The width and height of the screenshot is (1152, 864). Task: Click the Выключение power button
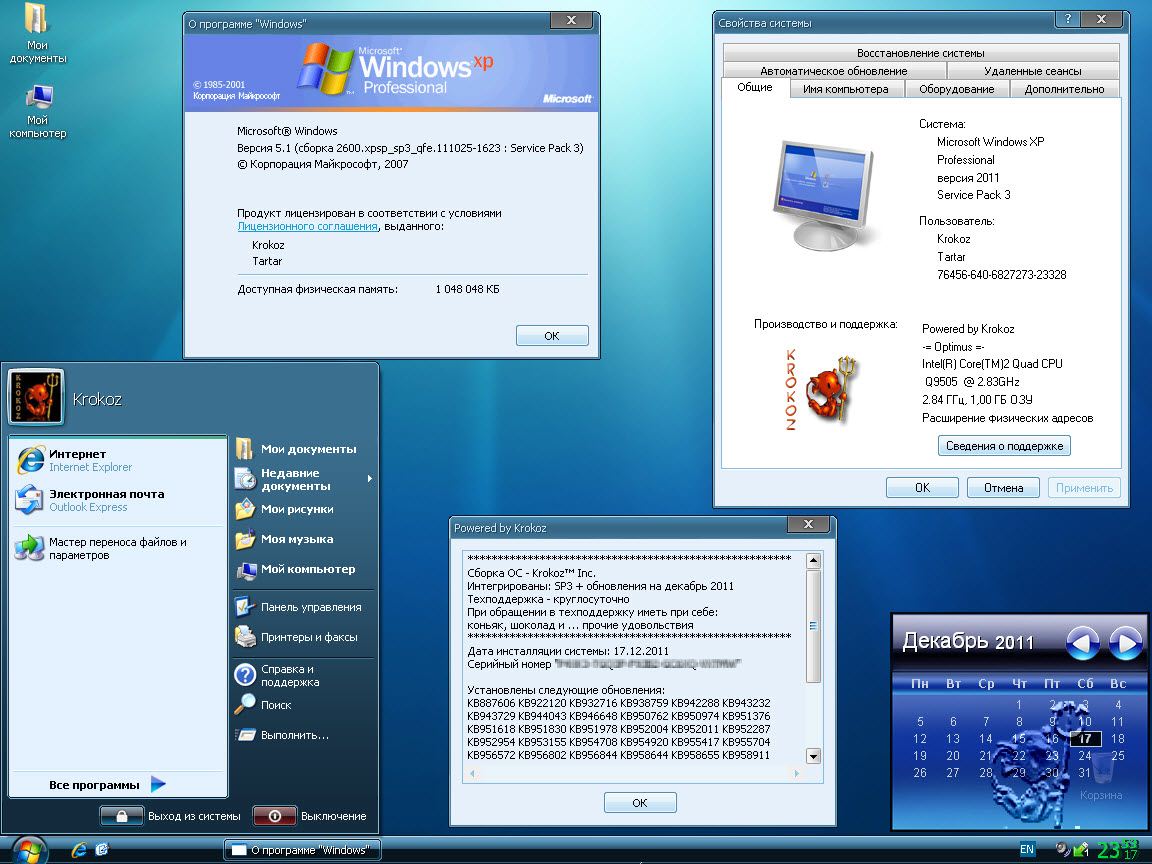click(x=274, y=815)
